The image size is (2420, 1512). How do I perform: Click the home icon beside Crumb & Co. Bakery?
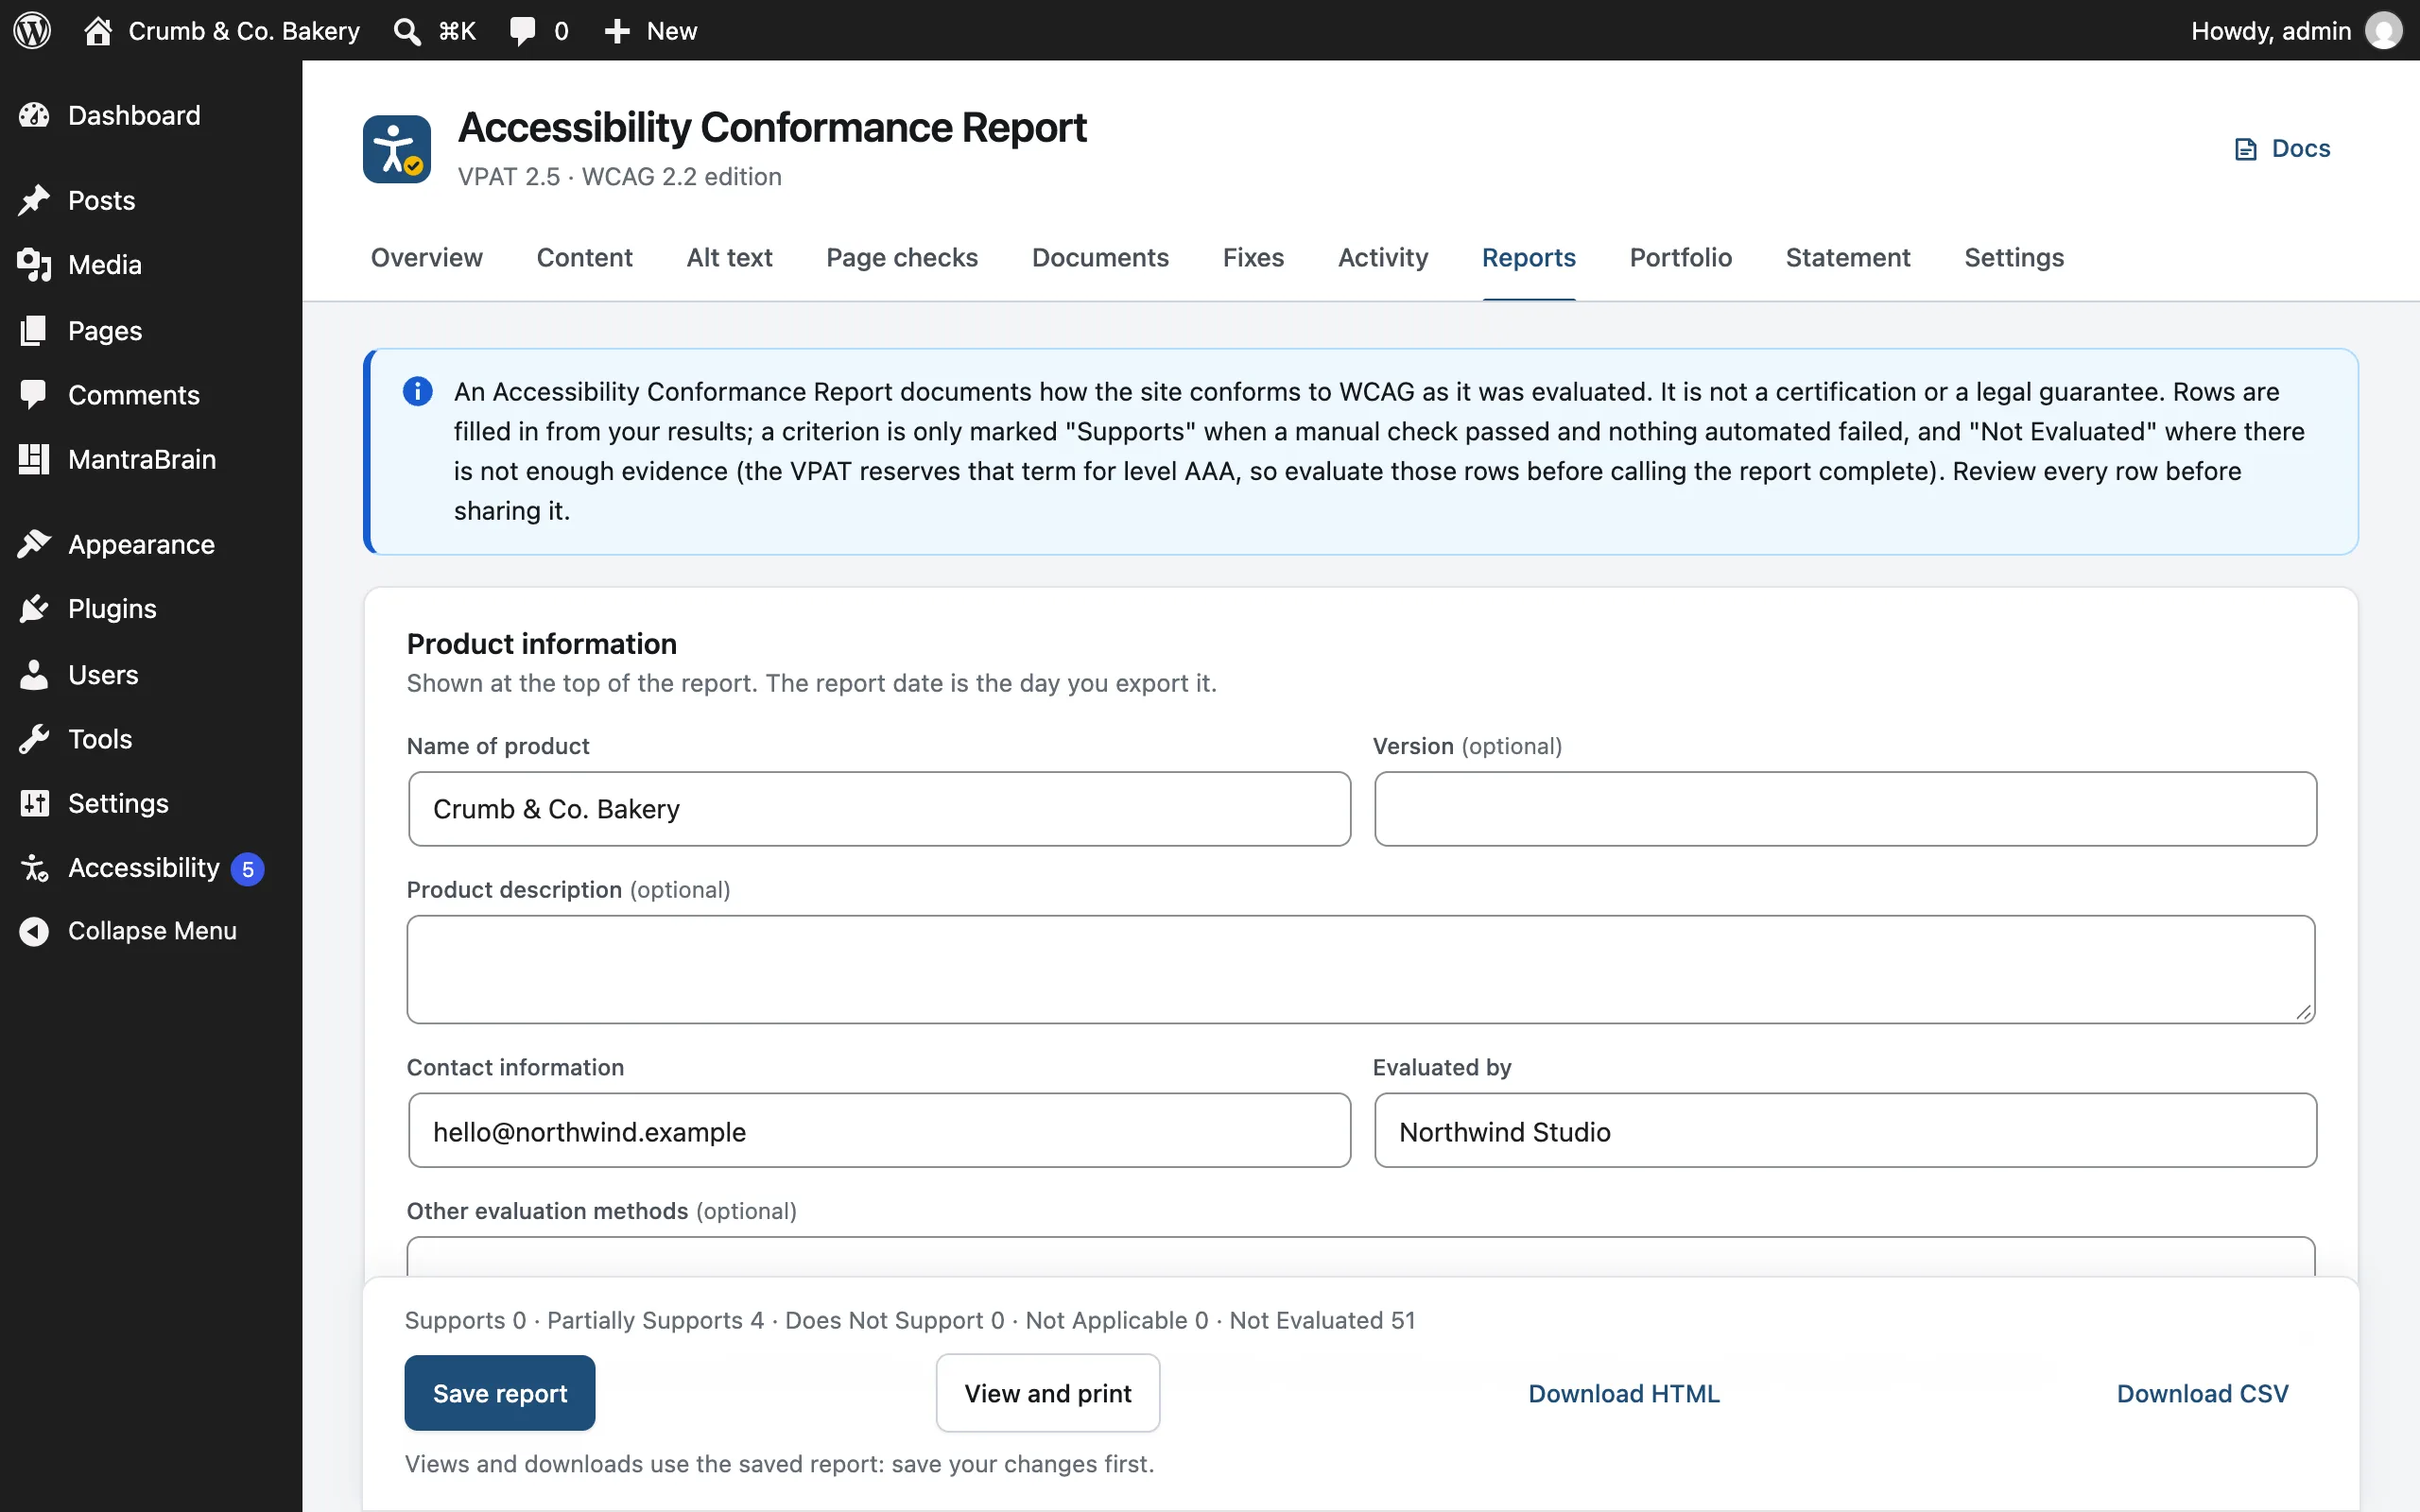98,30
